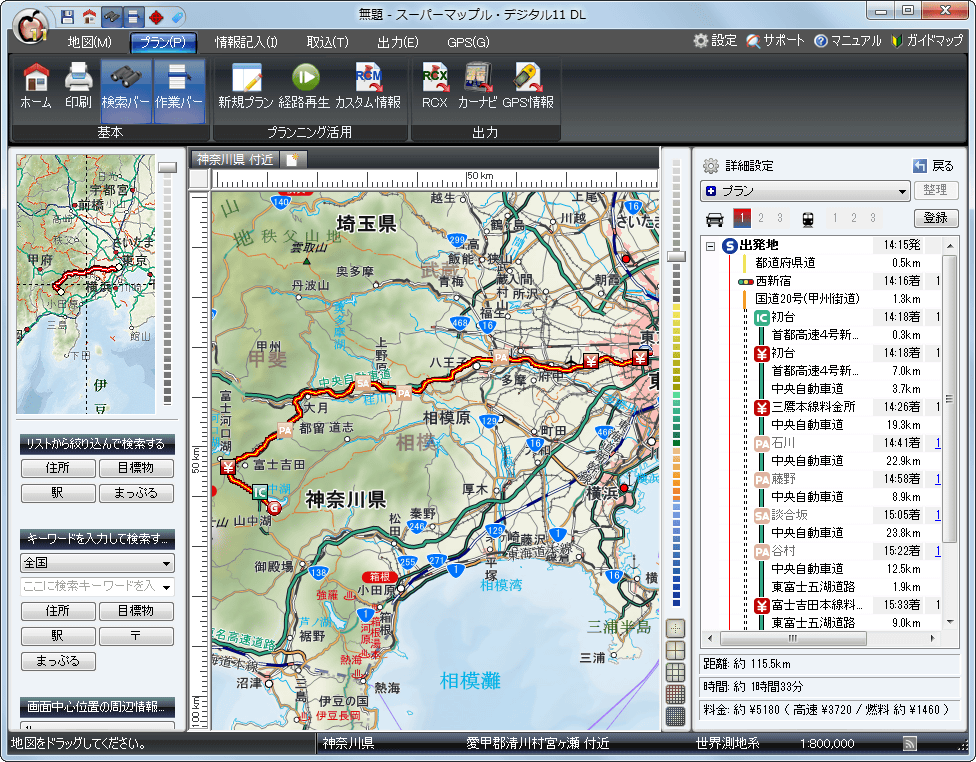Click the route list vertical scrollbar
Viewport: 976px width, 762px height.
click(x=949, y=398)
